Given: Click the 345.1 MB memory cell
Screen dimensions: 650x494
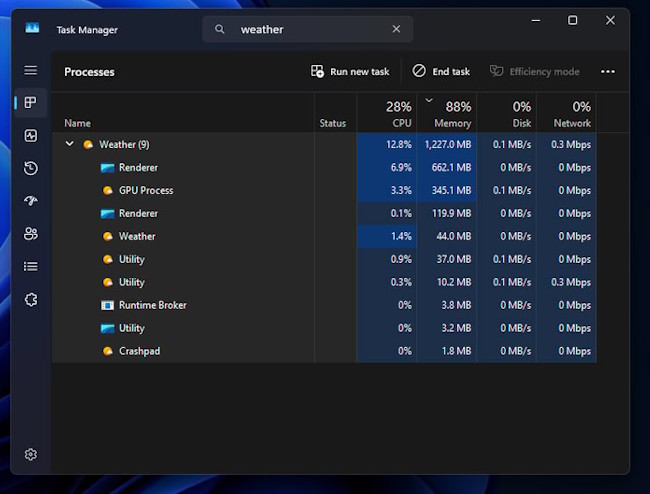Looking at the screenshot, I should [447, 191].
